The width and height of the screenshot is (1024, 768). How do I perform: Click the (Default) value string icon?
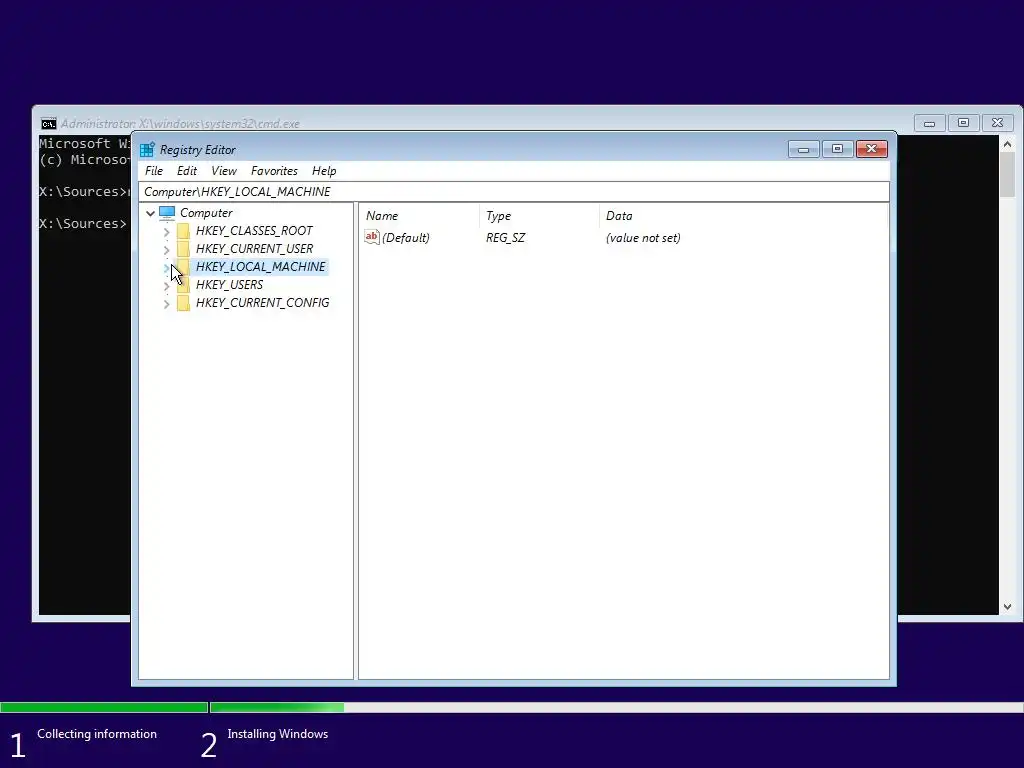pyautogui.click(x=372, y=237)
